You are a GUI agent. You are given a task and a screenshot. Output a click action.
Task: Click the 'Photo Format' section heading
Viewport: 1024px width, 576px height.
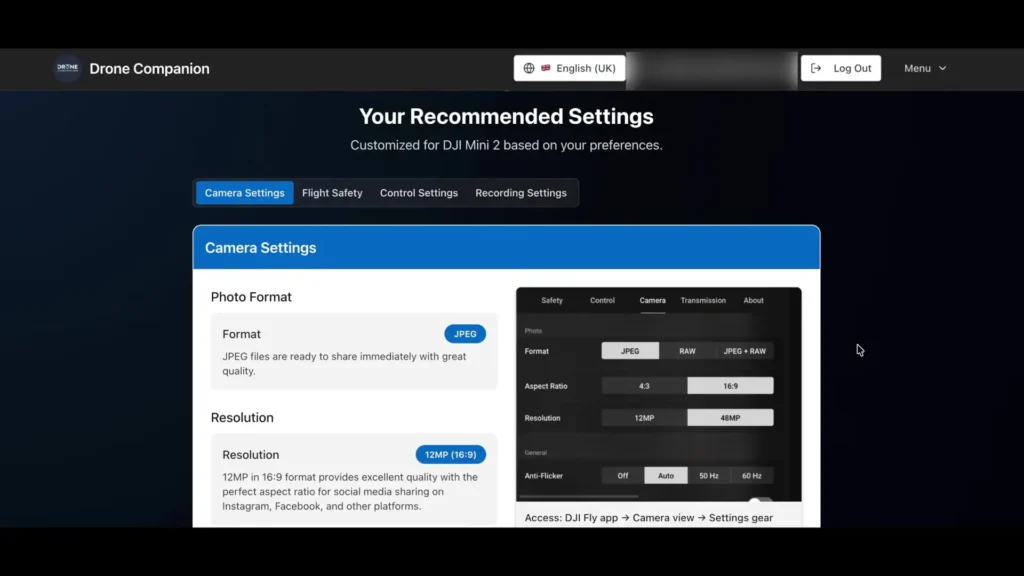[251, 296]
